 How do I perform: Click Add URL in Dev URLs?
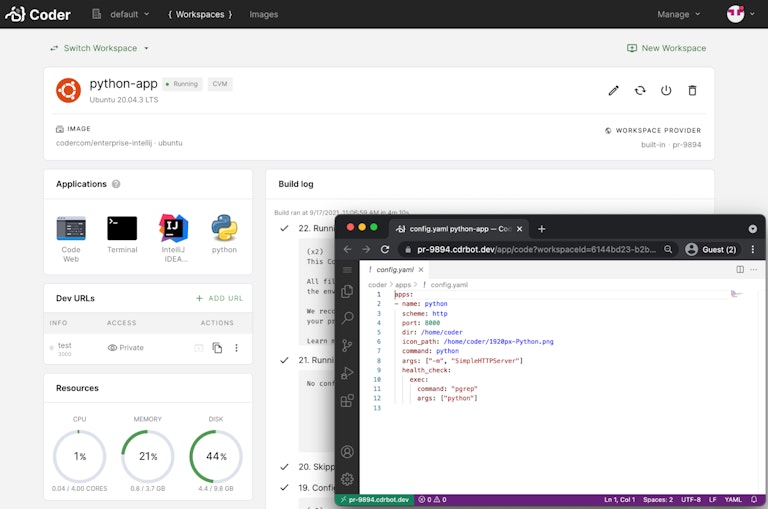coord(219,298)
